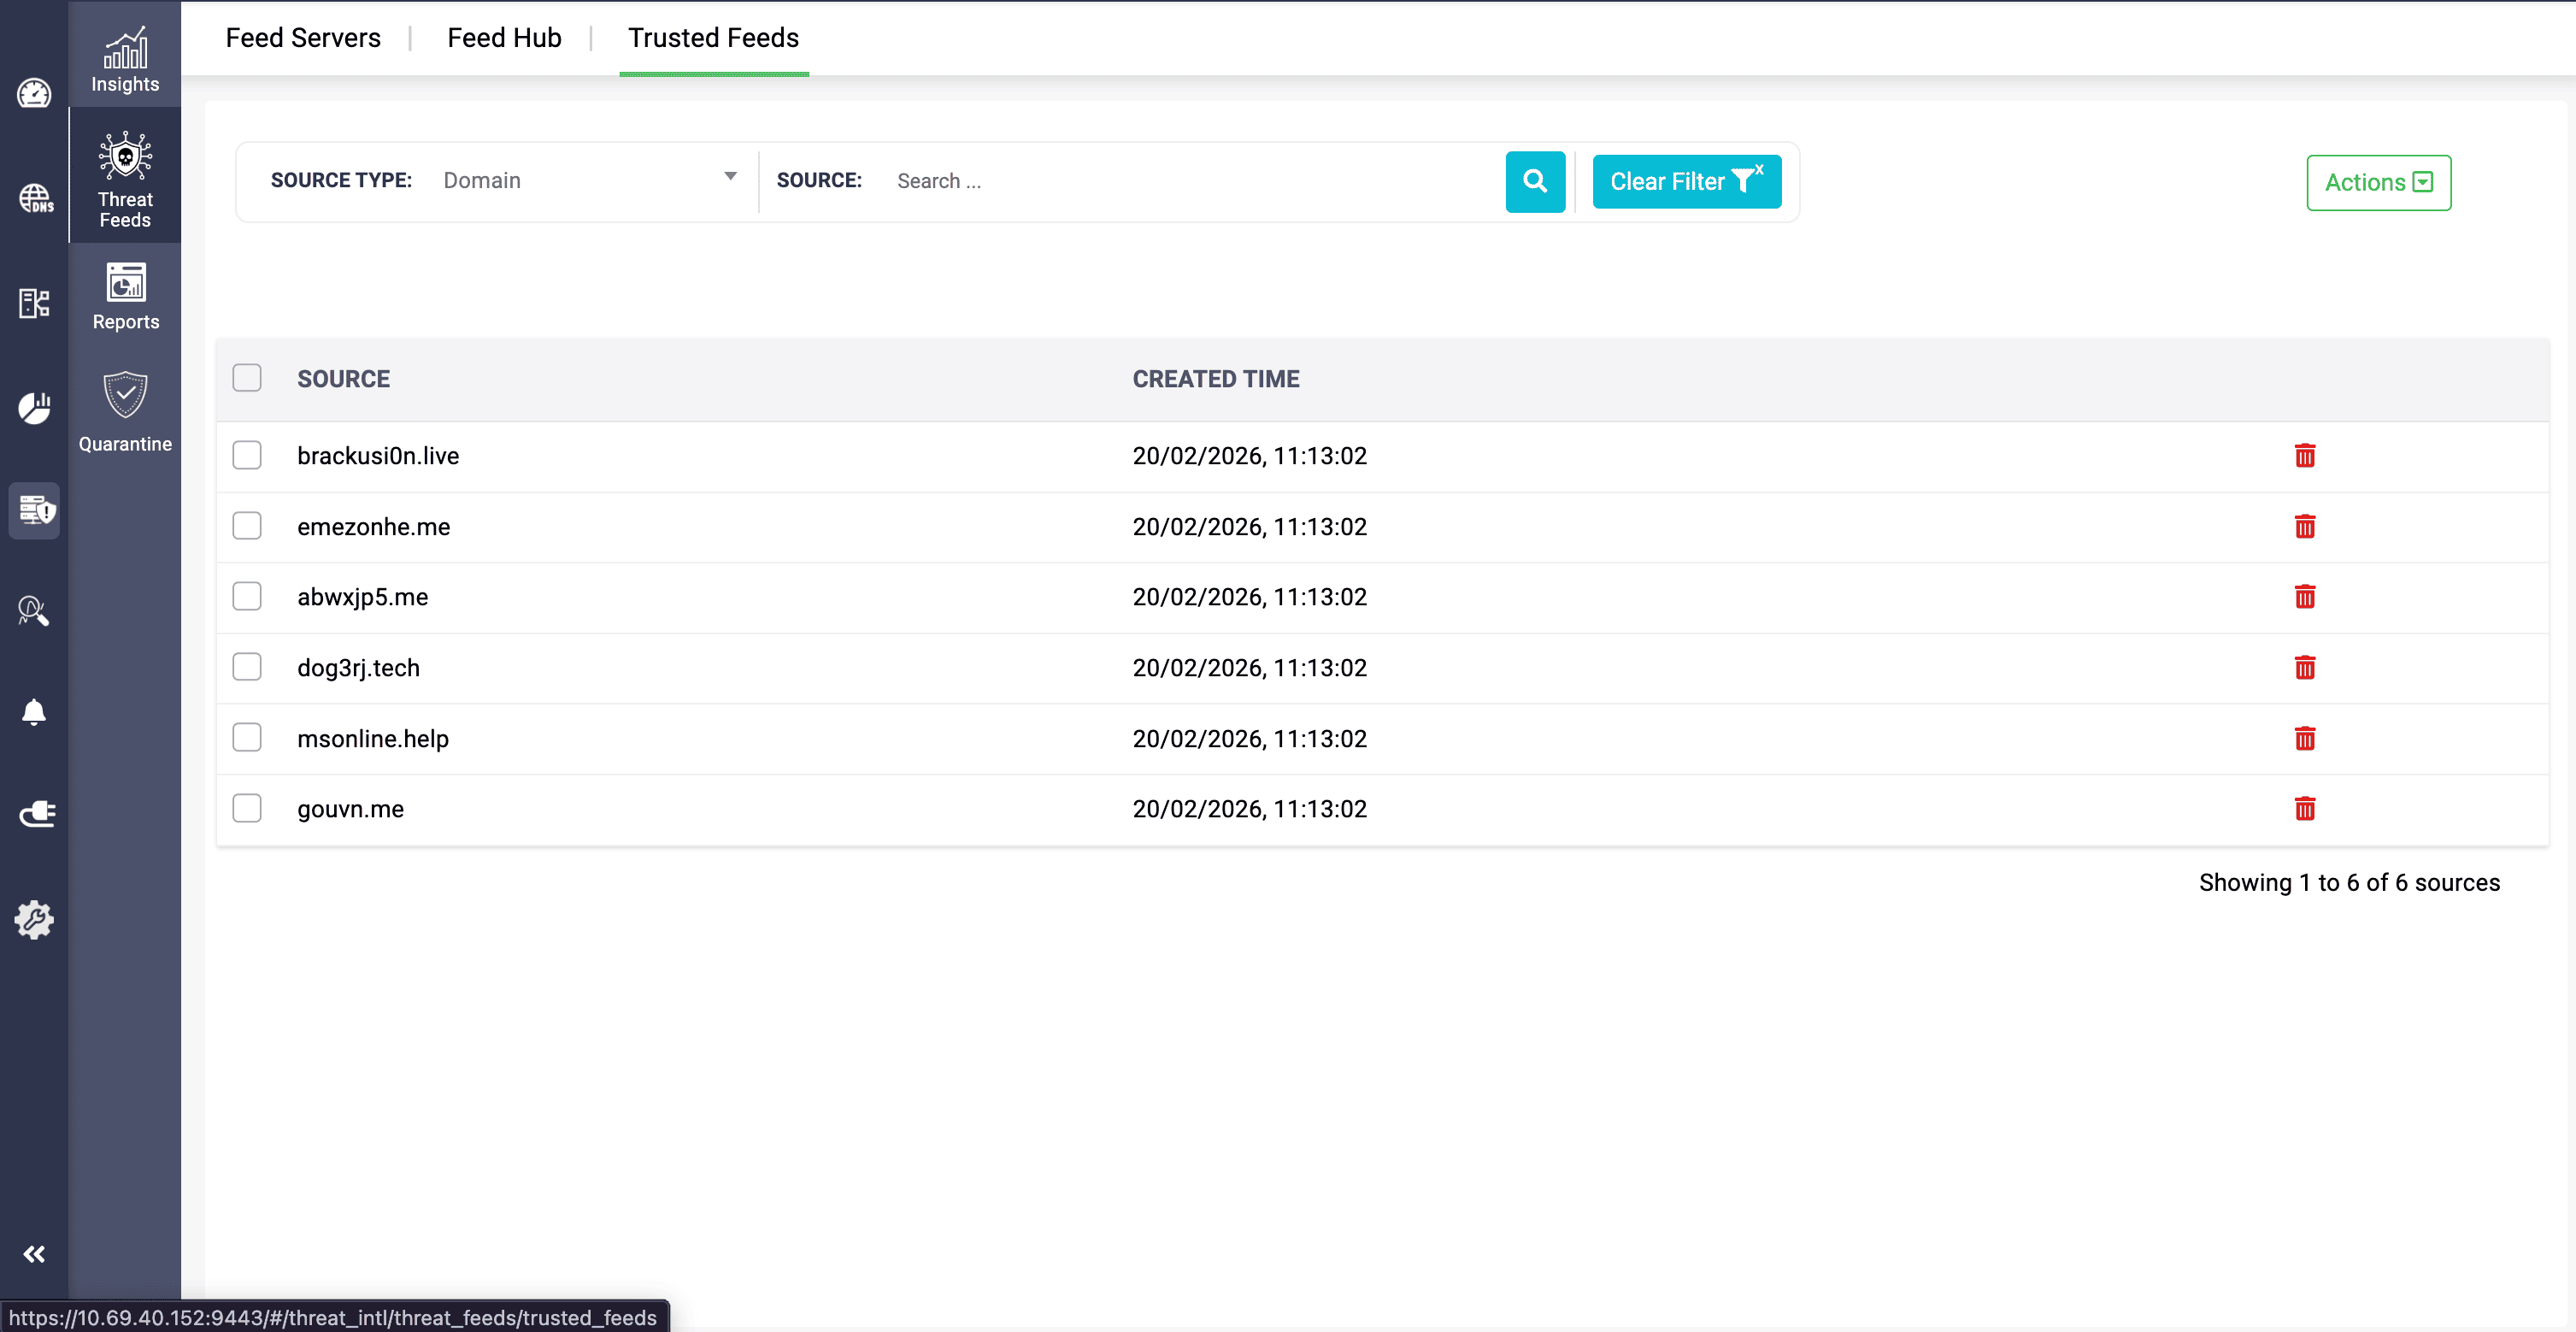
Task: Open the settings wrench icon
Action: pos(34,920)
